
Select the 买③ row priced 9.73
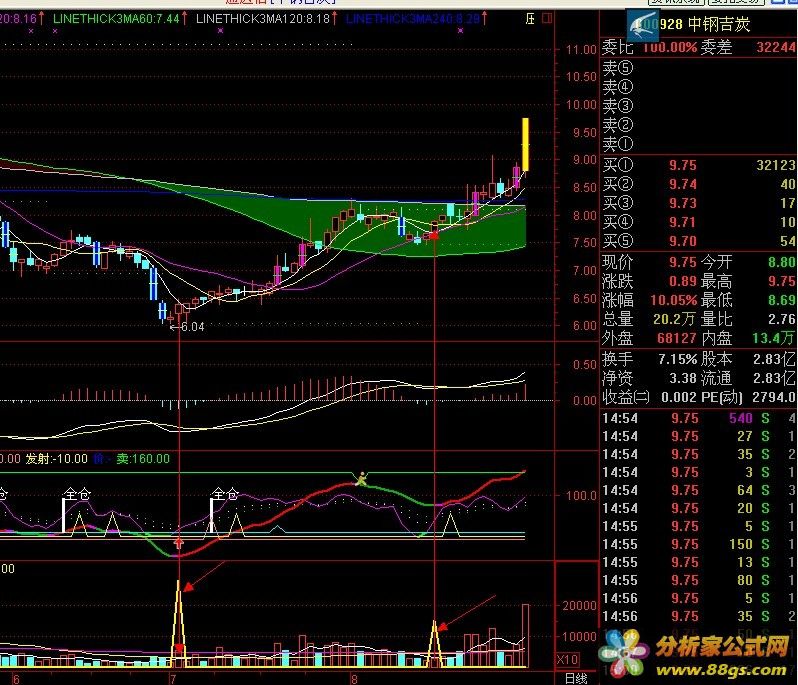click(699, 203)
